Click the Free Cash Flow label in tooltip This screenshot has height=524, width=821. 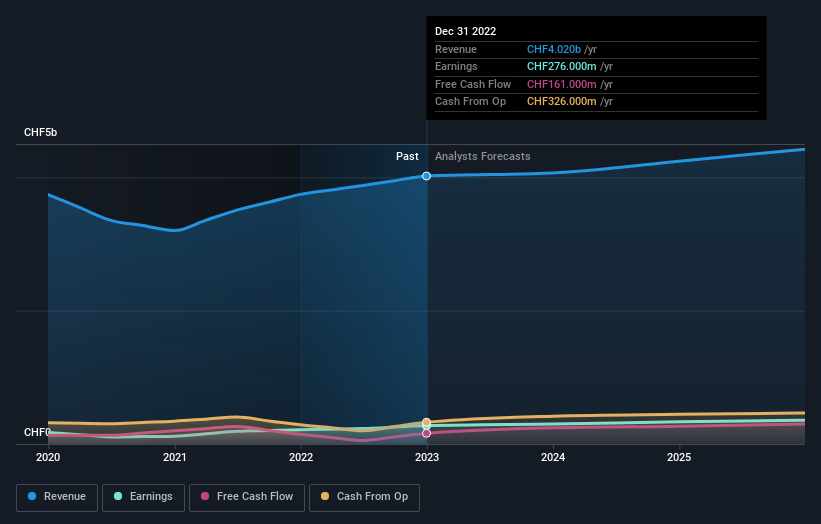473,84
